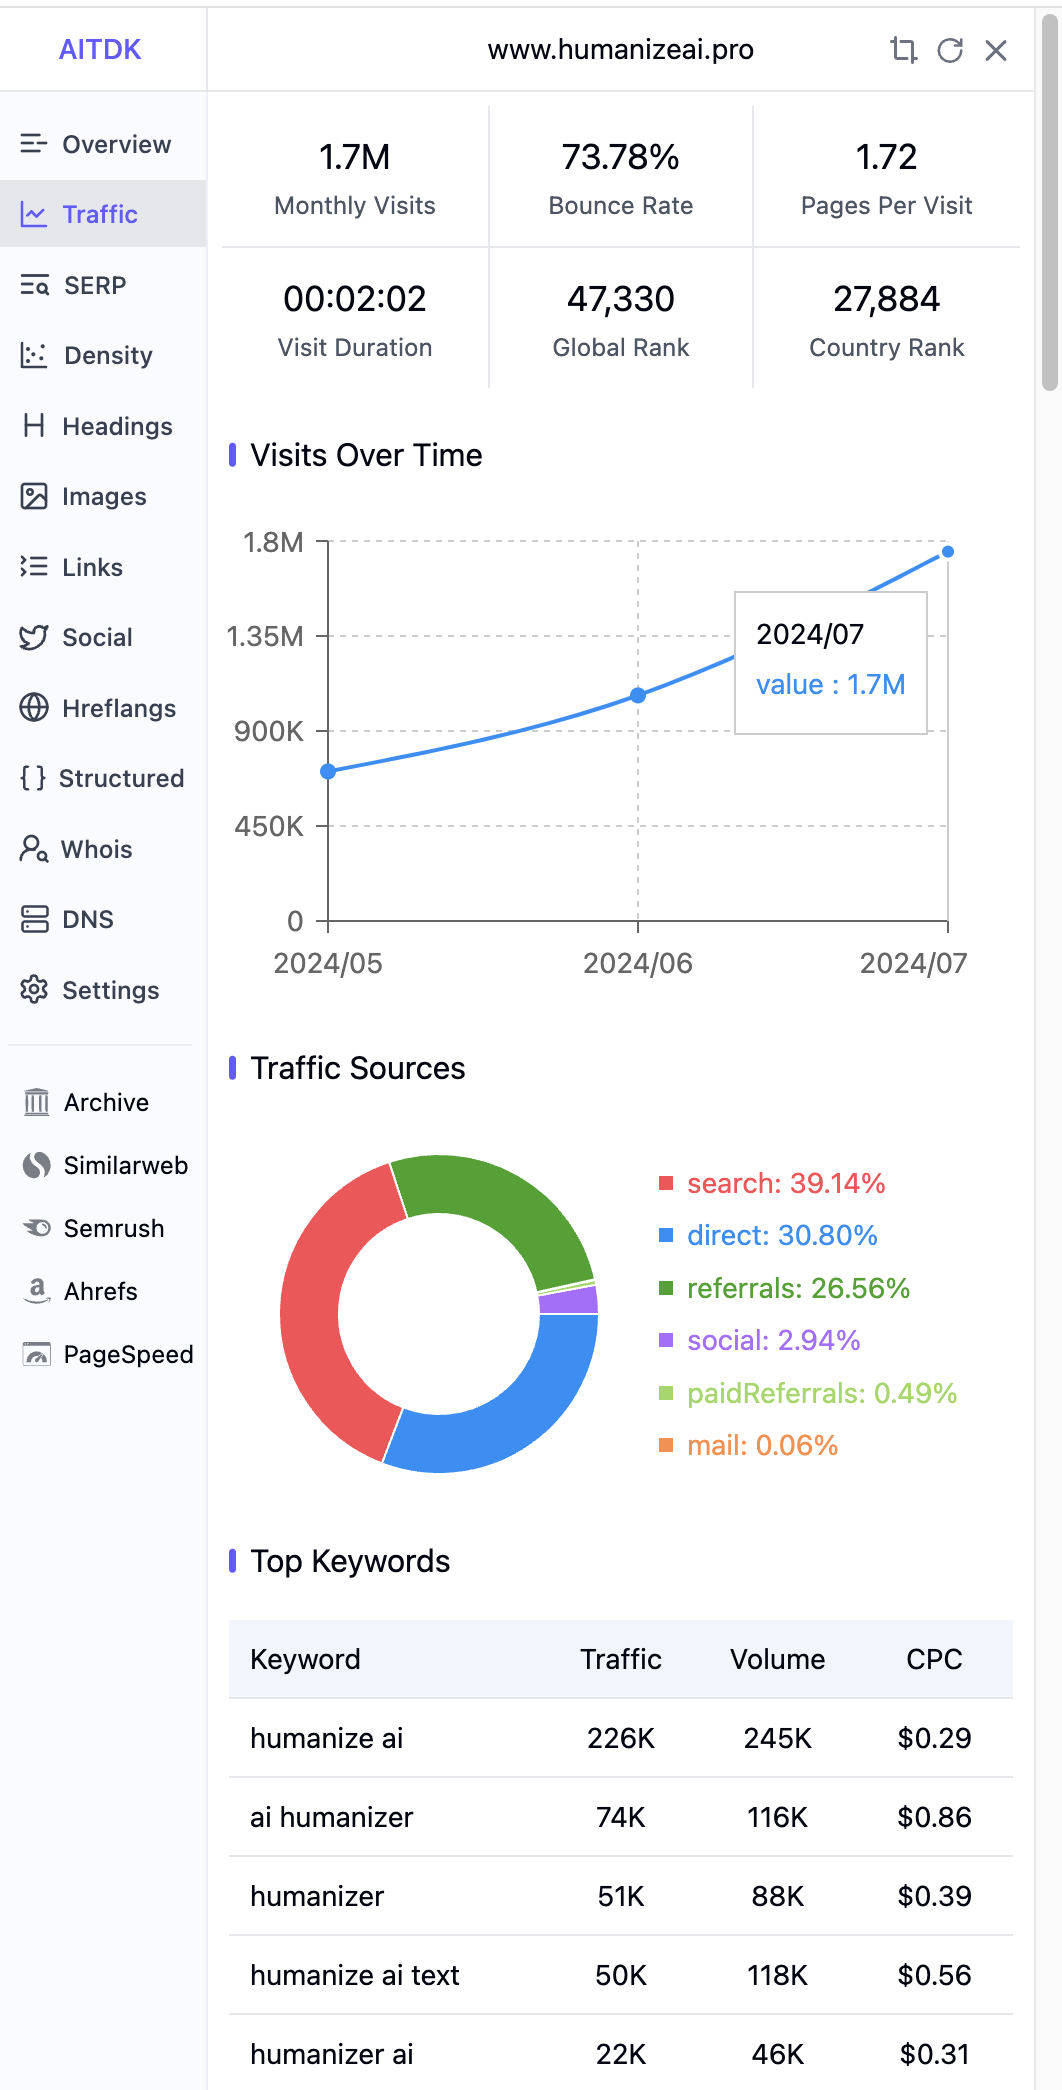Click the 'humanize ai' keyword cell
This screenshot has width=1062, height=2090.
pyautogui.click(x=327, y=1738)
